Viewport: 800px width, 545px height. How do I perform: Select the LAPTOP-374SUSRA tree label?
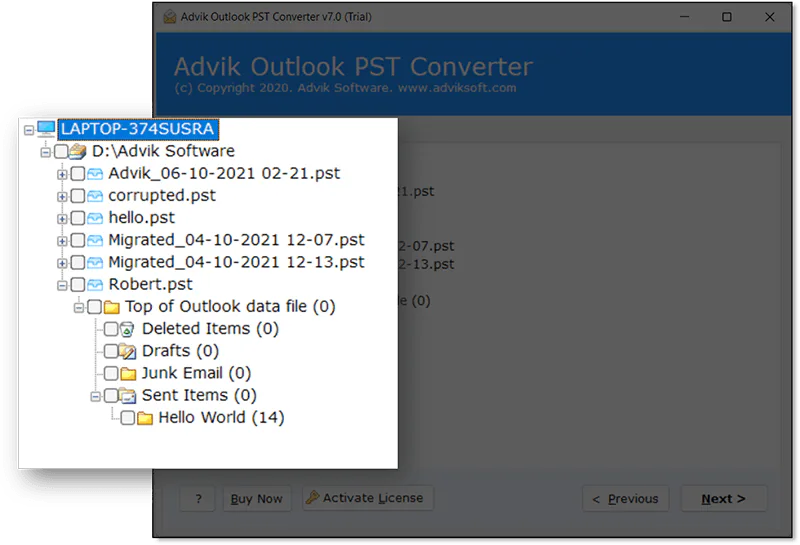click(x=138, y=129)
